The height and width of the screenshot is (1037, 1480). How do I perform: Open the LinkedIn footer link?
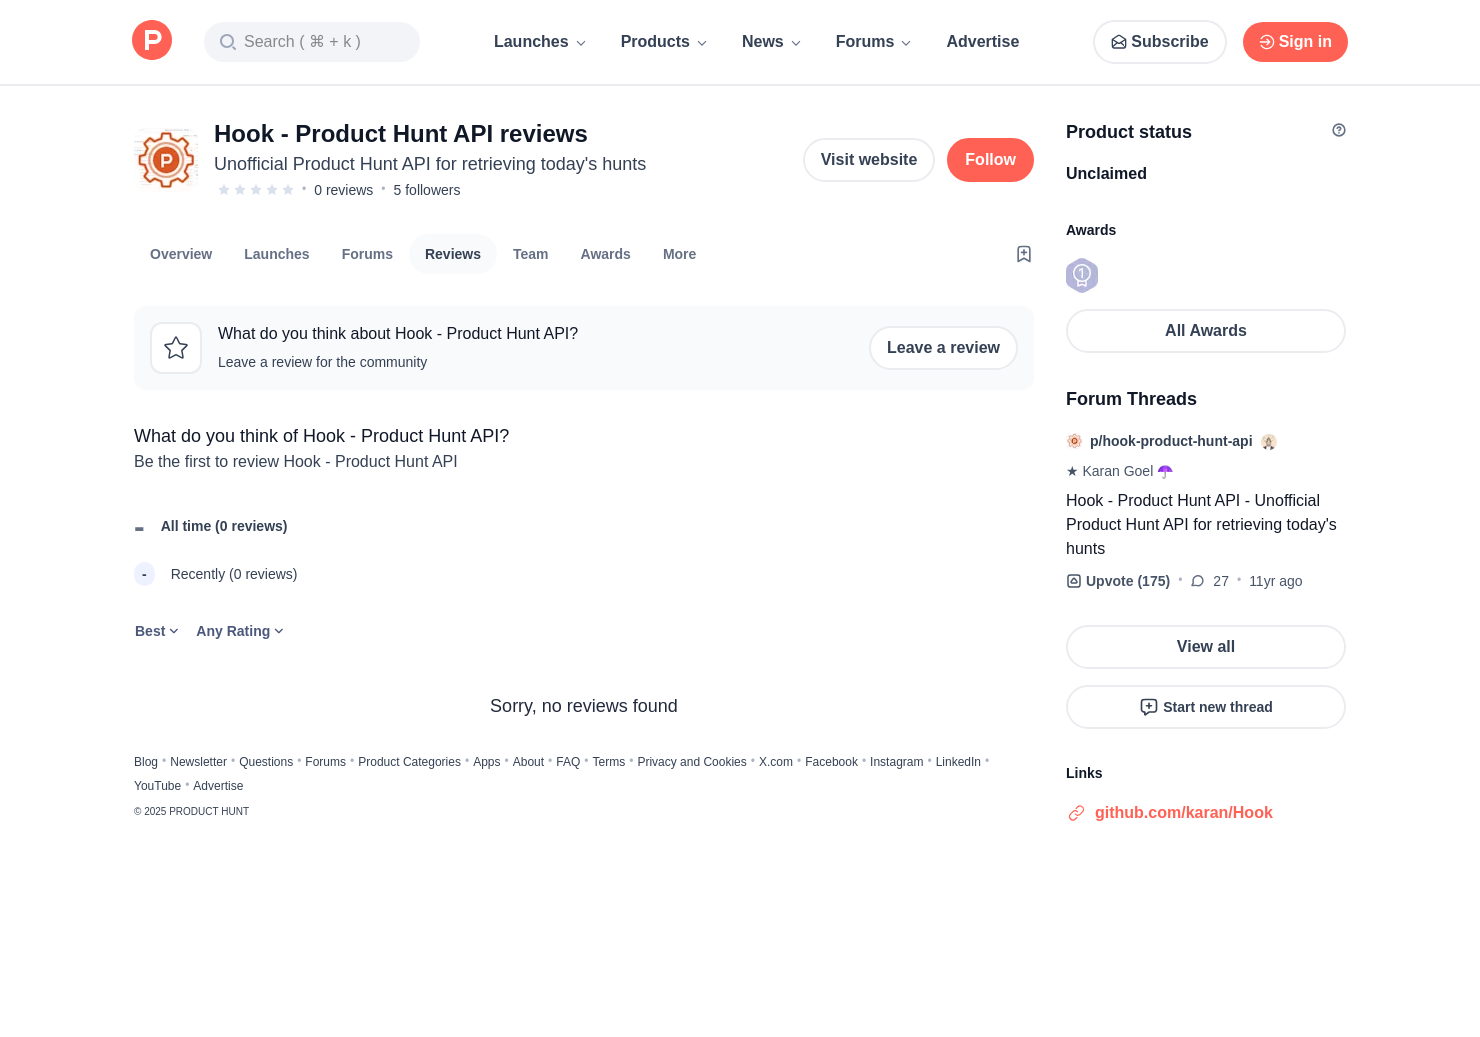(x=958, y=762)
